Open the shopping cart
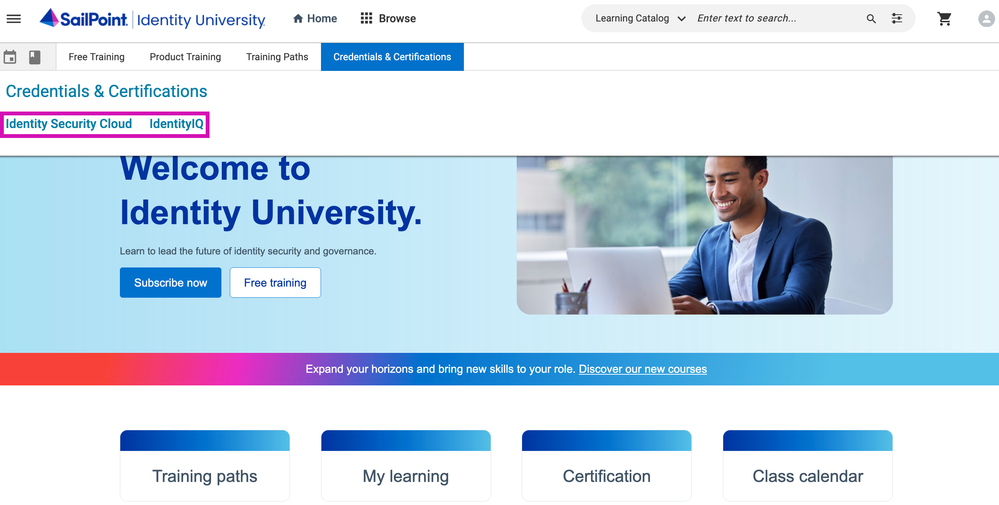Screen dimensions: 999x505 (944, 19)
